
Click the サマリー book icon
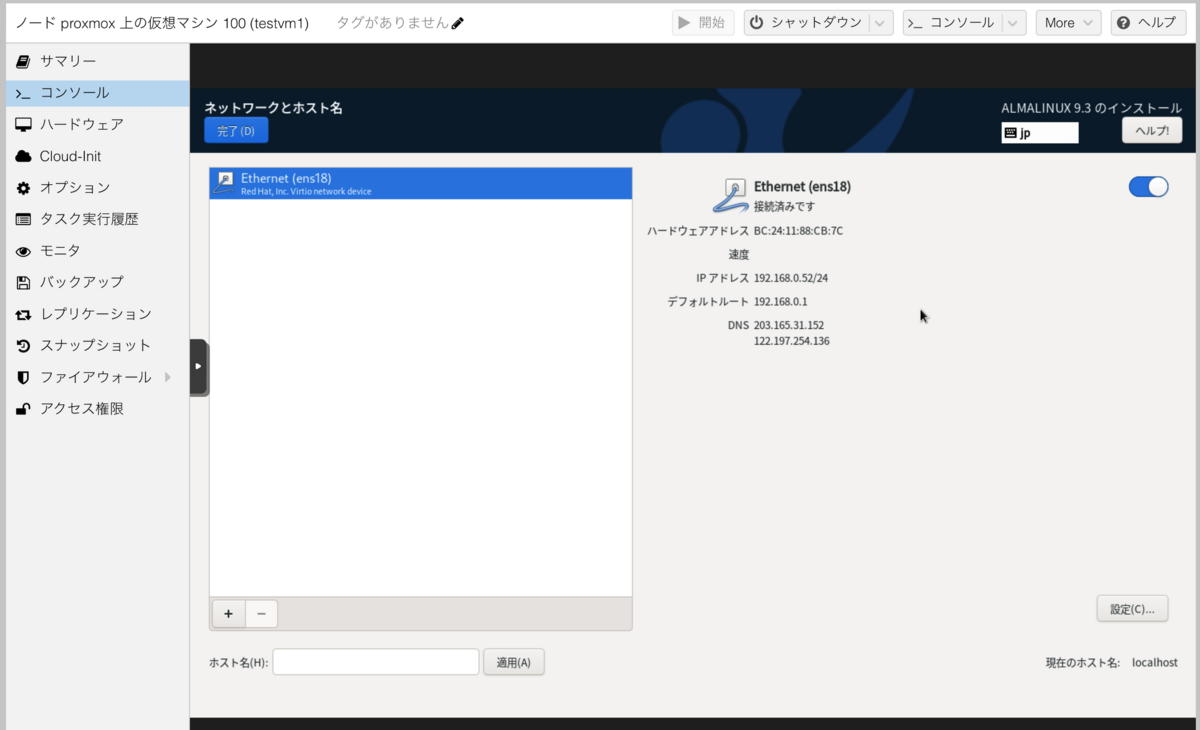coord(23,61)
